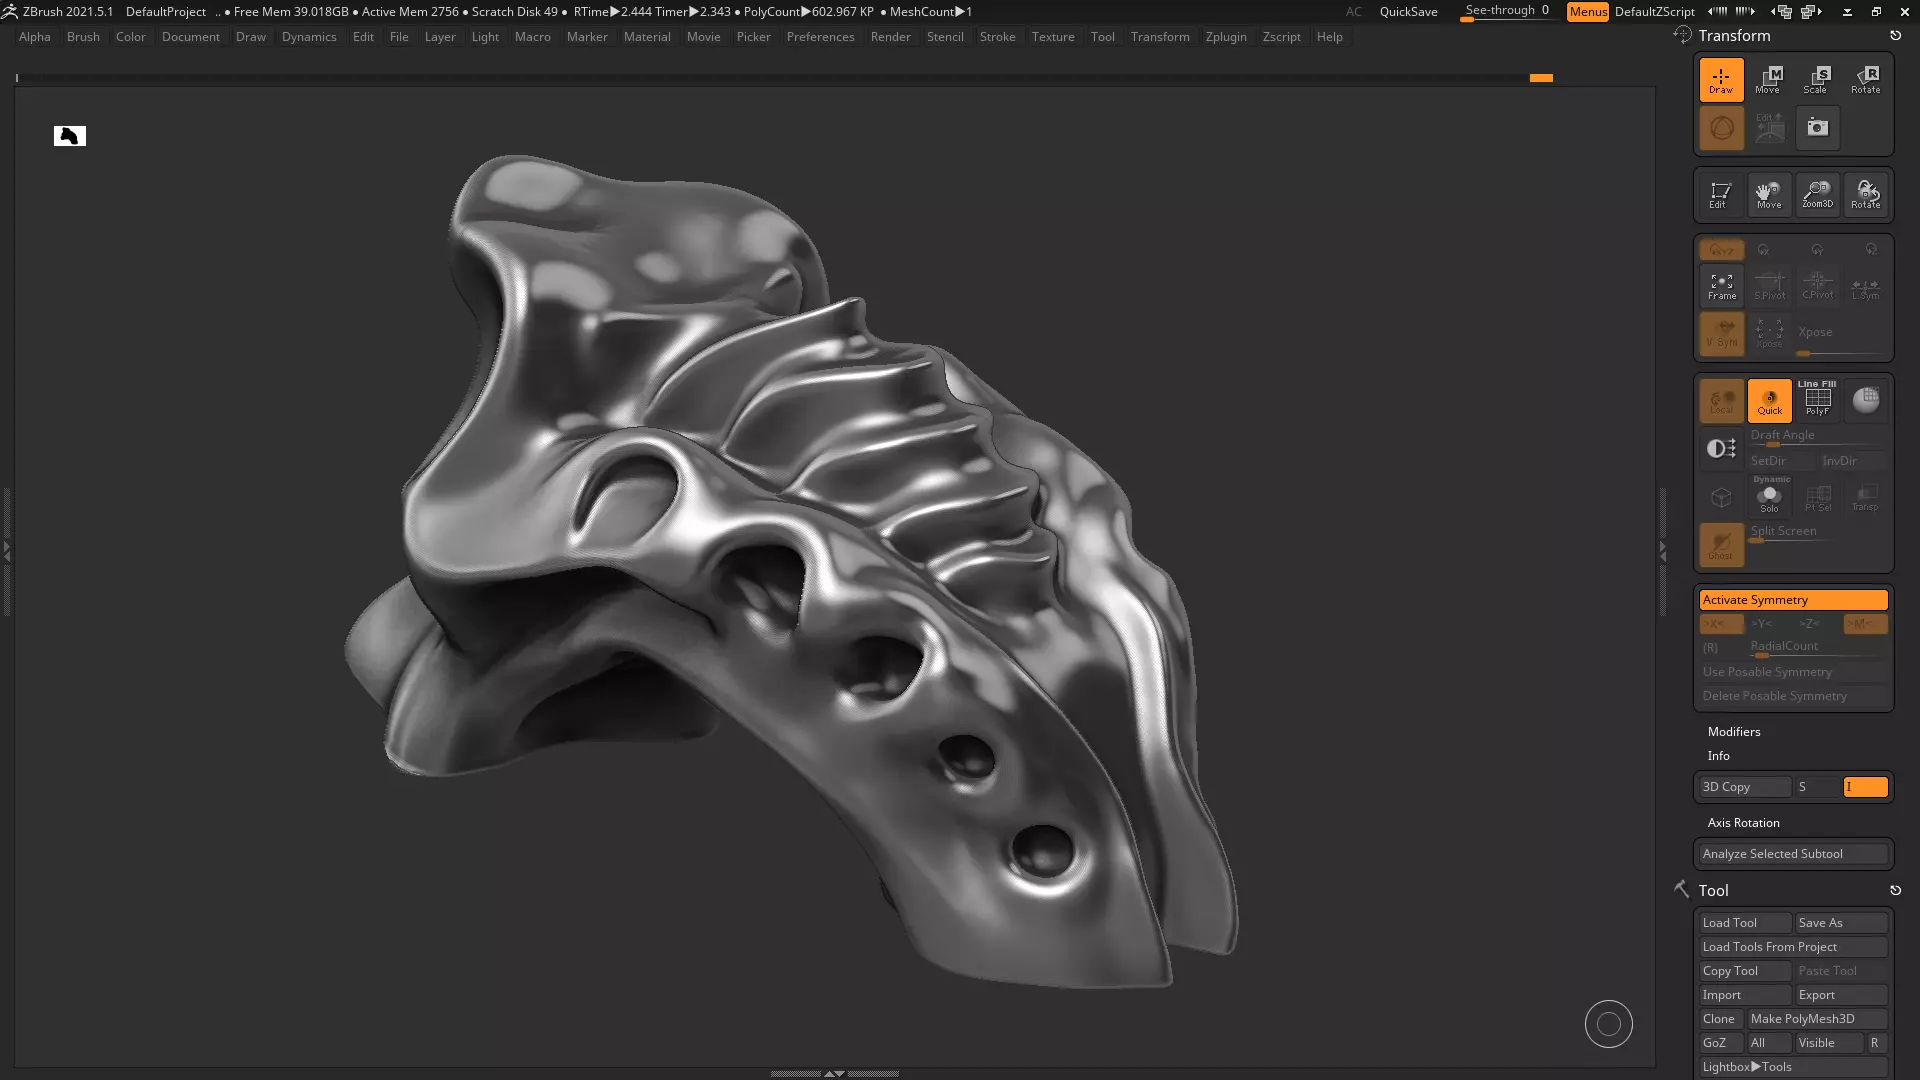Screen dimensions: 1920x1080
Task: Click the C.Pivot icon
Action: (1817, 287)
